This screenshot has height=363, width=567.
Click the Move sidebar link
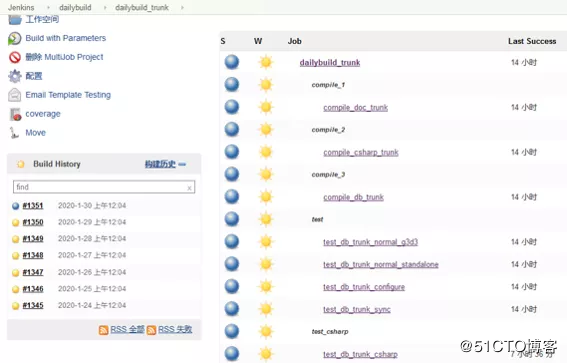(35, 133)
